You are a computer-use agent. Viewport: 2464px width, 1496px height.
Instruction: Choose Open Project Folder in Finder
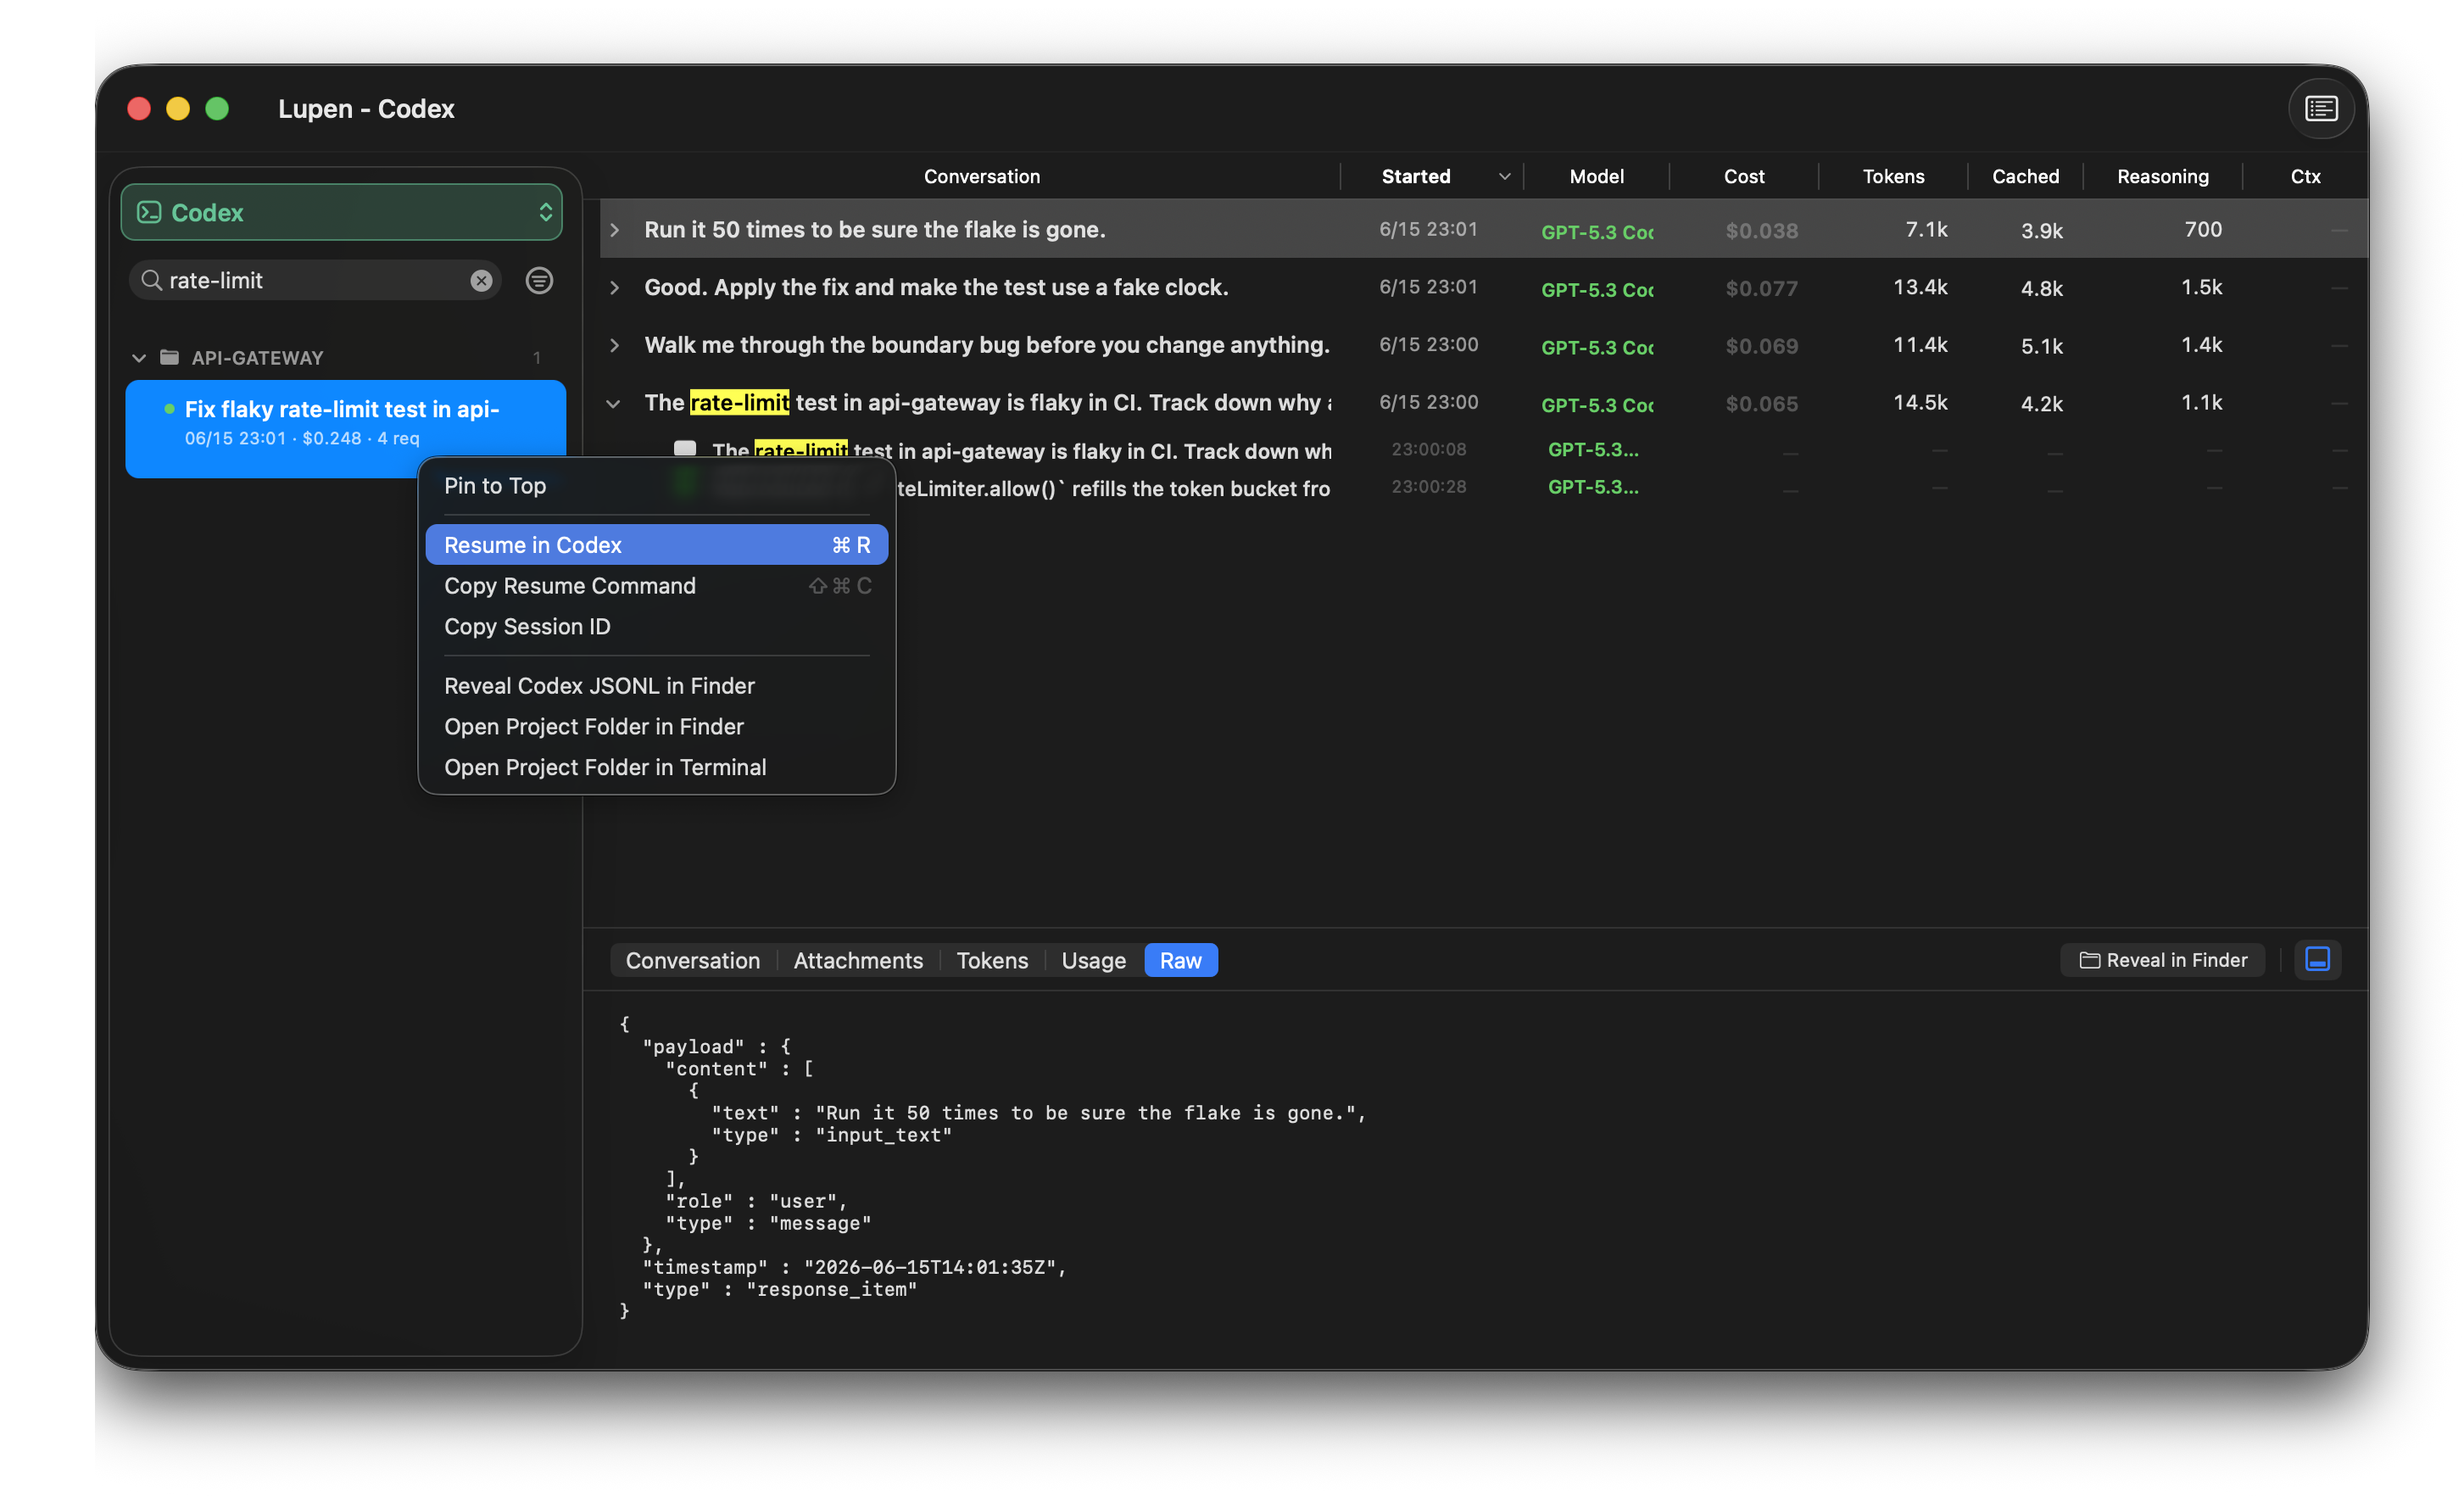[656, 727]
